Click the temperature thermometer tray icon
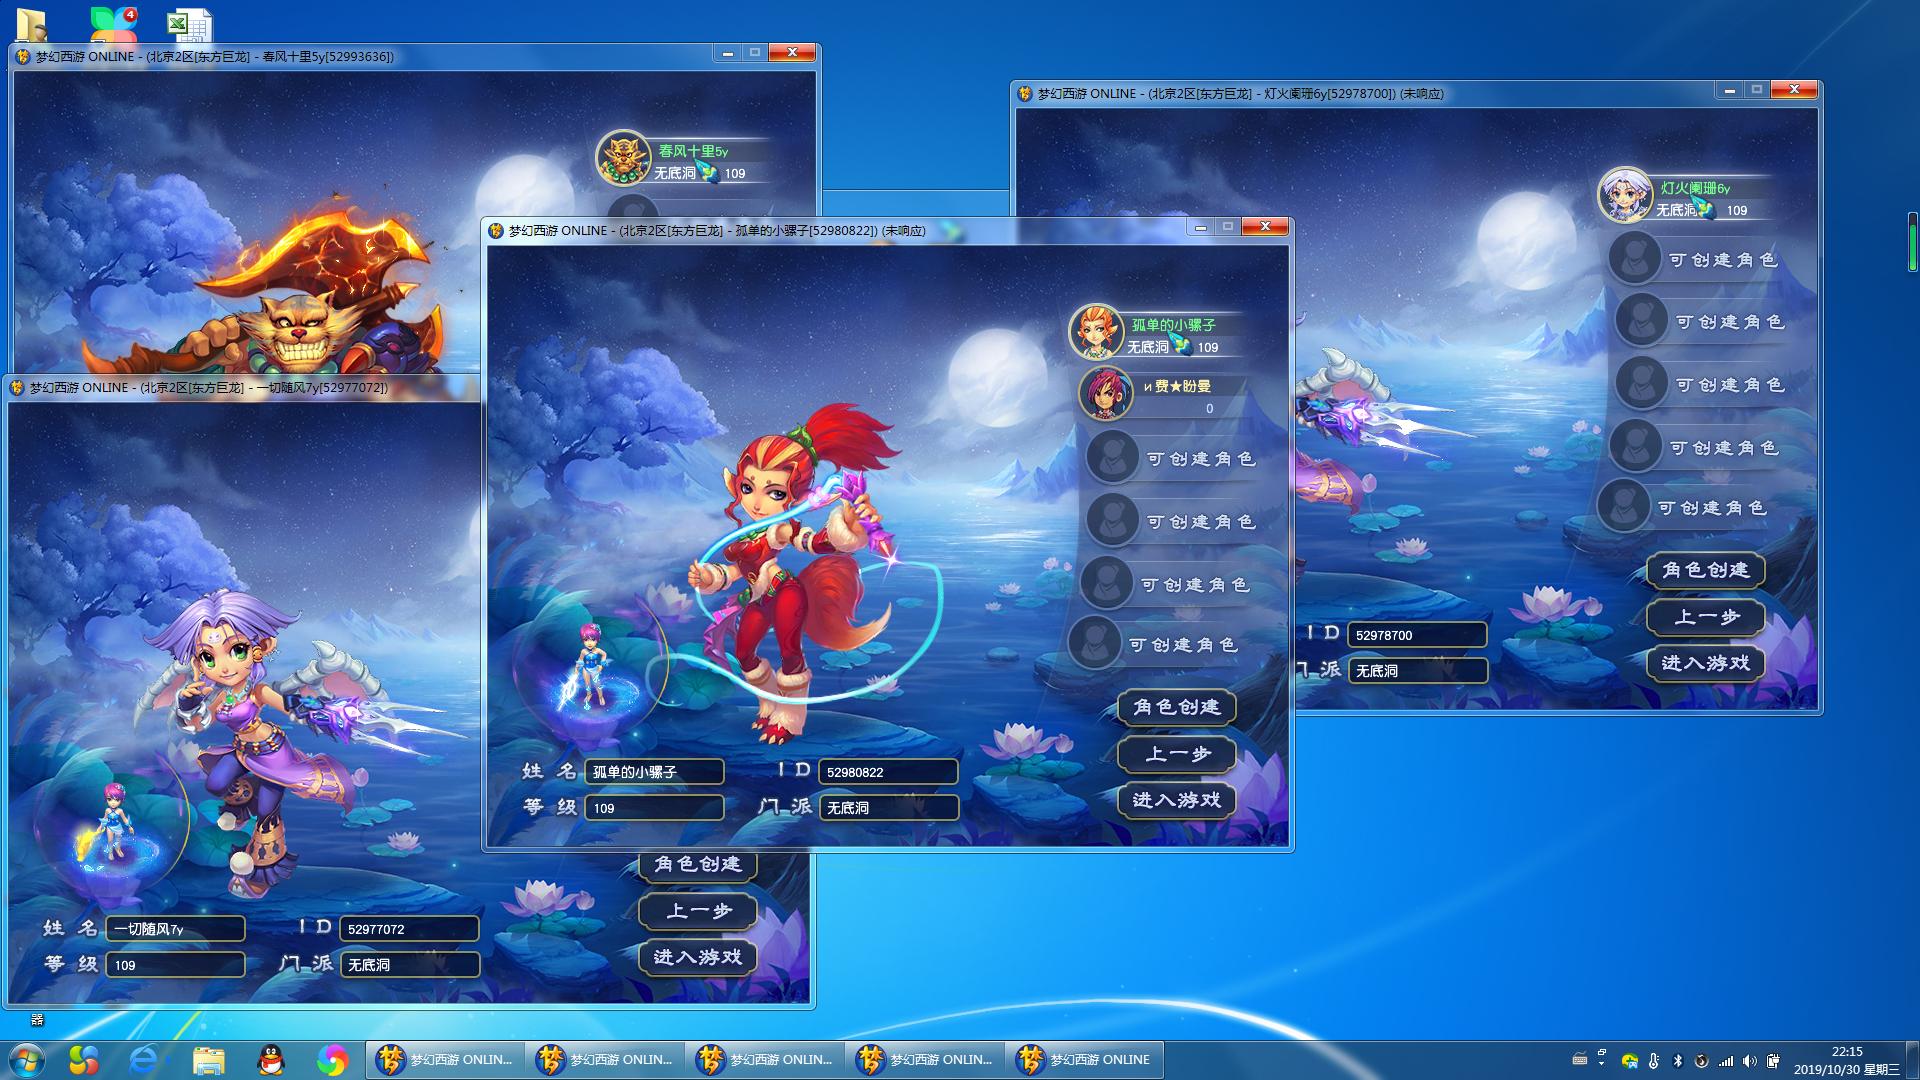 [x=1654, y=1061]
